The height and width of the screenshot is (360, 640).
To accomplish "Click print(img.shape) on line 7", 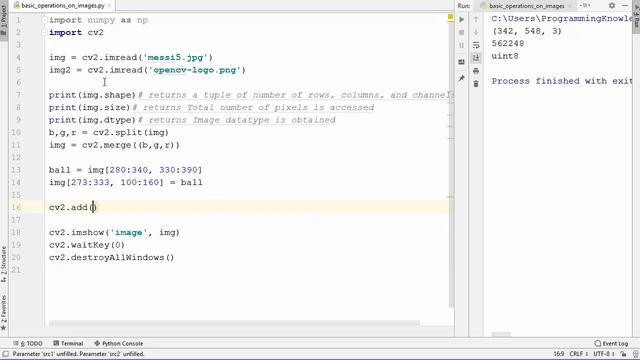I will click(x=92, y=95).
